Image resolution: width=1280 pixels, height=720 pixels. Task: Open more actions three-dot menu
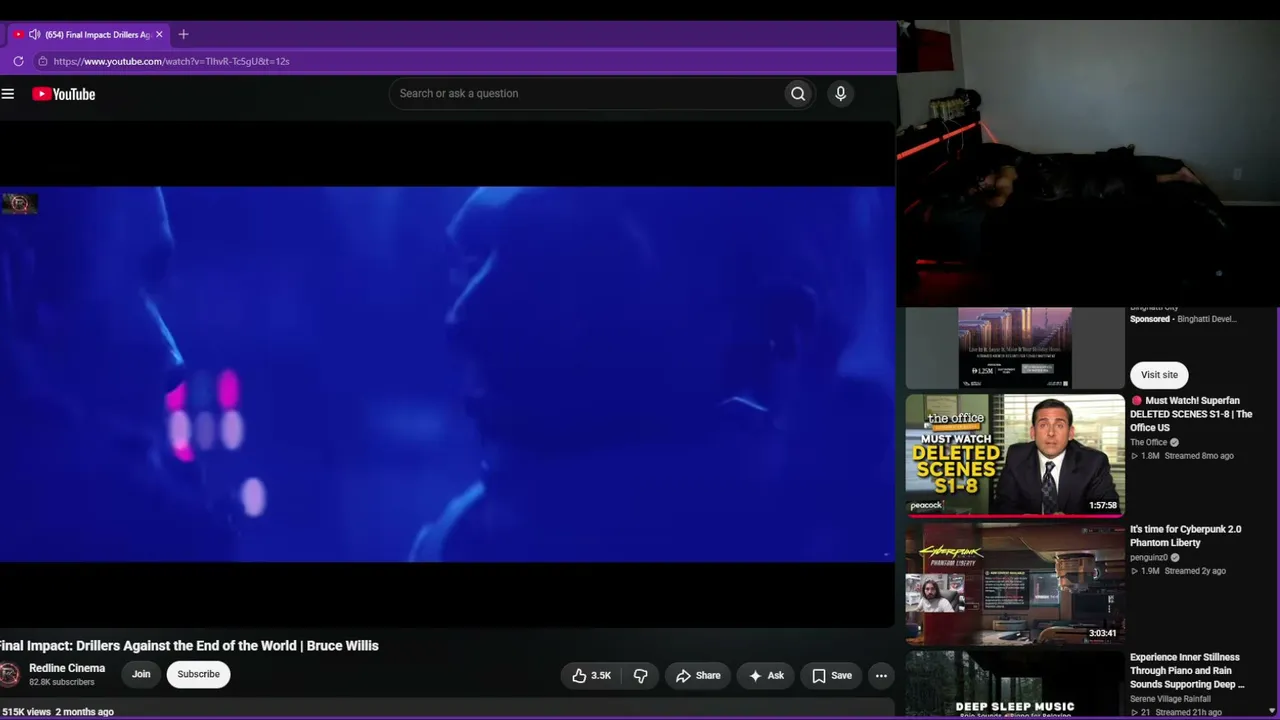[881, 676]
